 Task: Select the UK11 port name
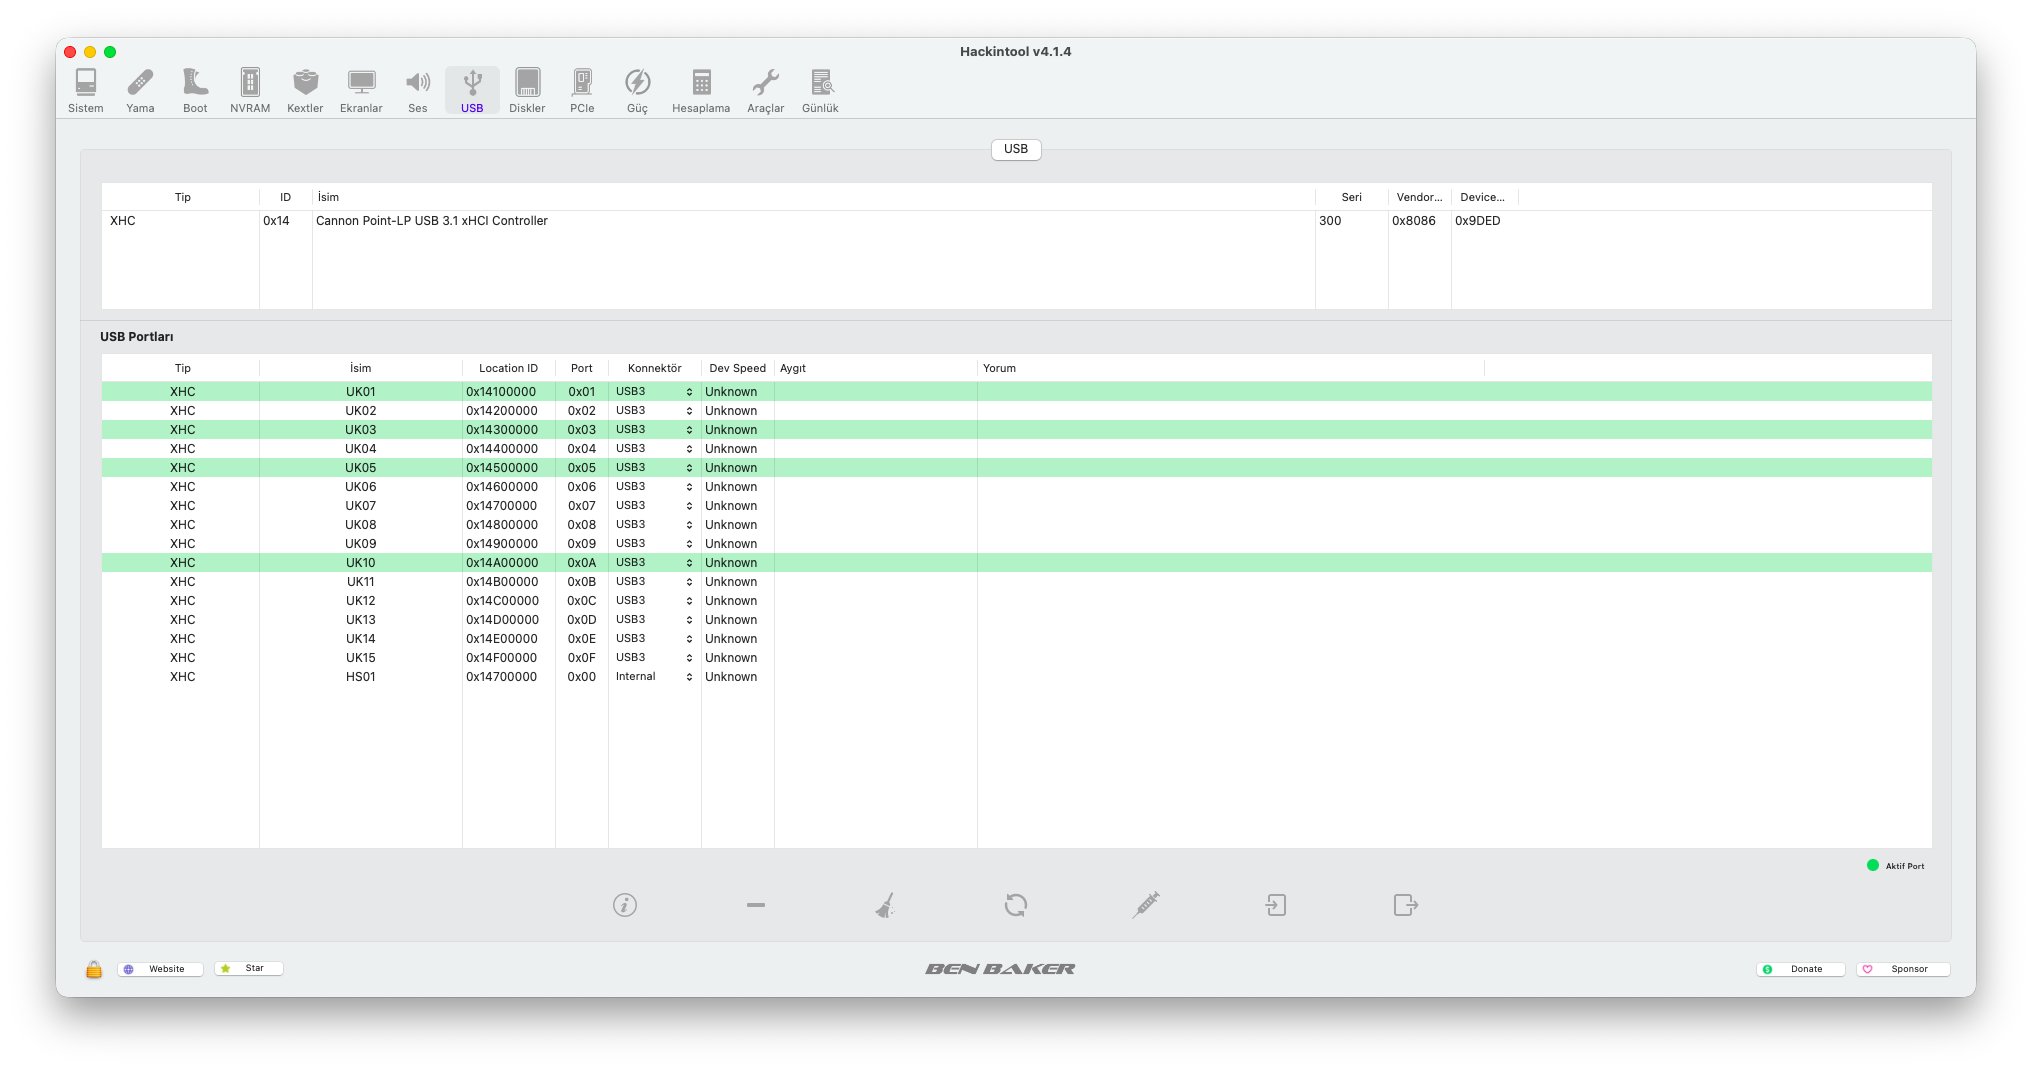(361, 582)
